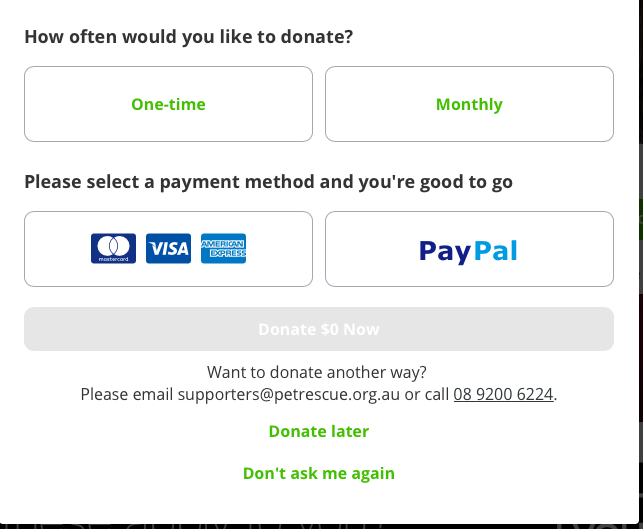Image resolution: width=643 pixels, height=529 pixels.
Task: Click the Visa card icon
Action: (168, 249)
